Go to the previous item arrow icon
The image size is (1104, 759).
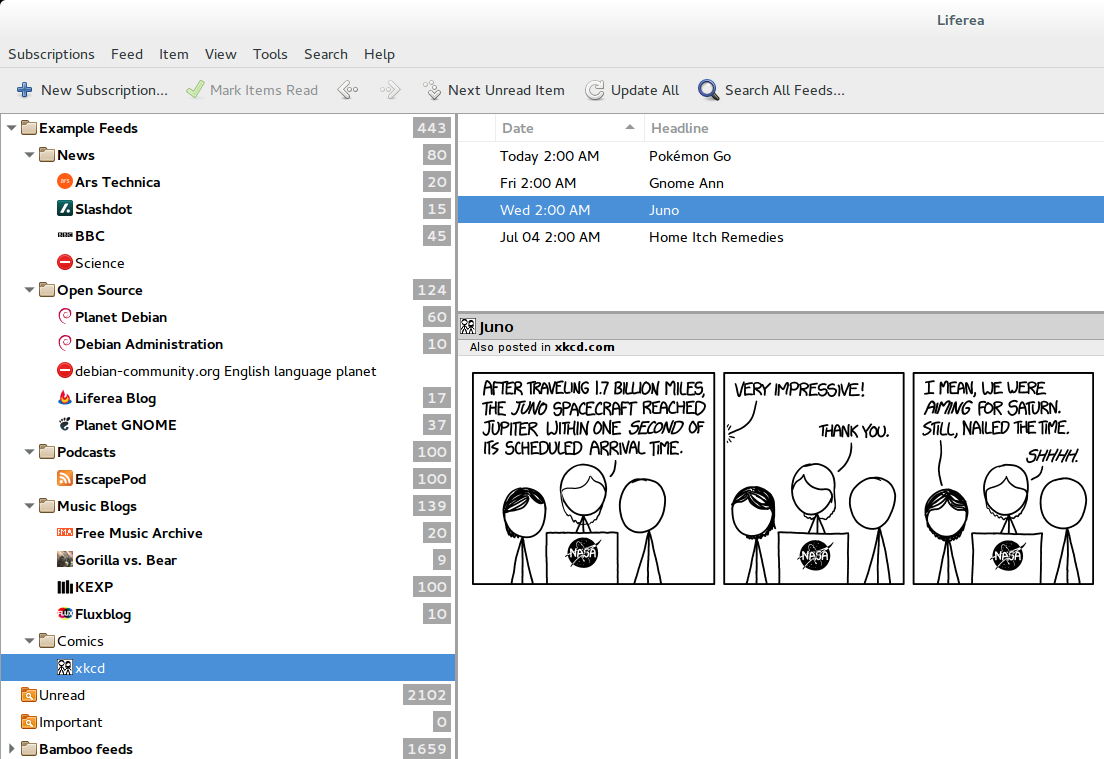tap(348, 90)
